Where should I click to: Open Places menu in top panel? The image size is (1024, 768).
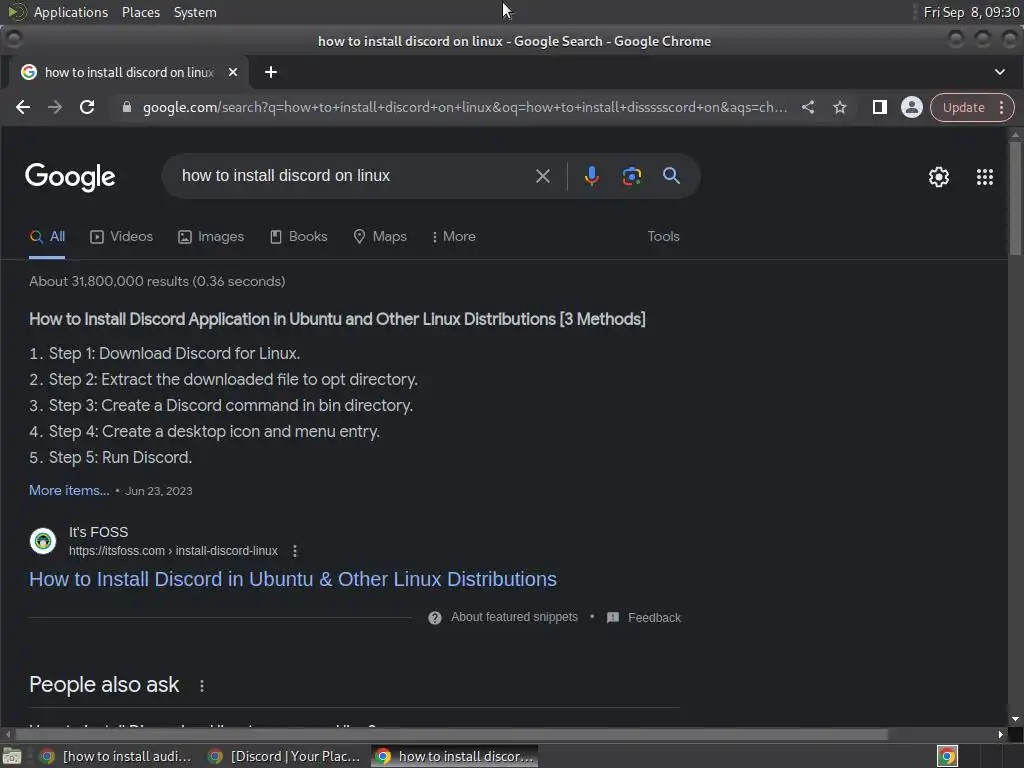(x=141, y=12)
